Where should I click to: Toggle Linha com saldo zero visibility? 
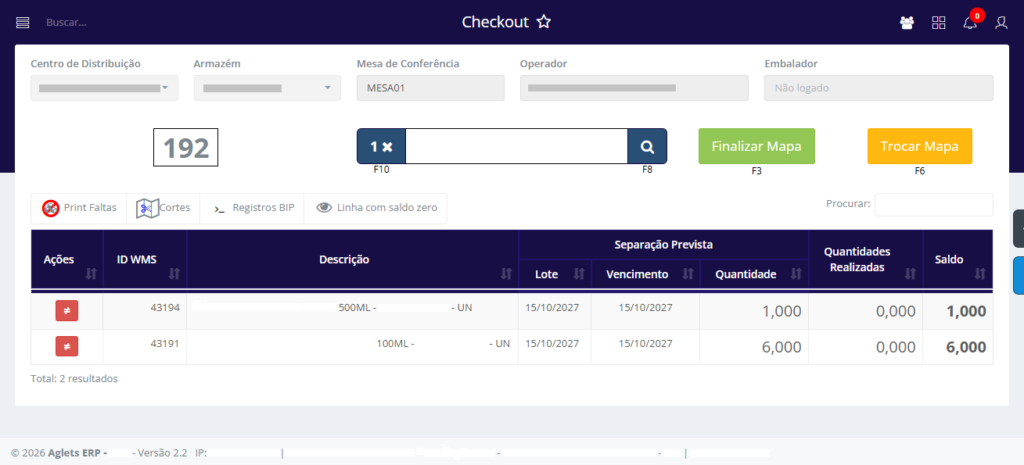[x=376, y=208]
